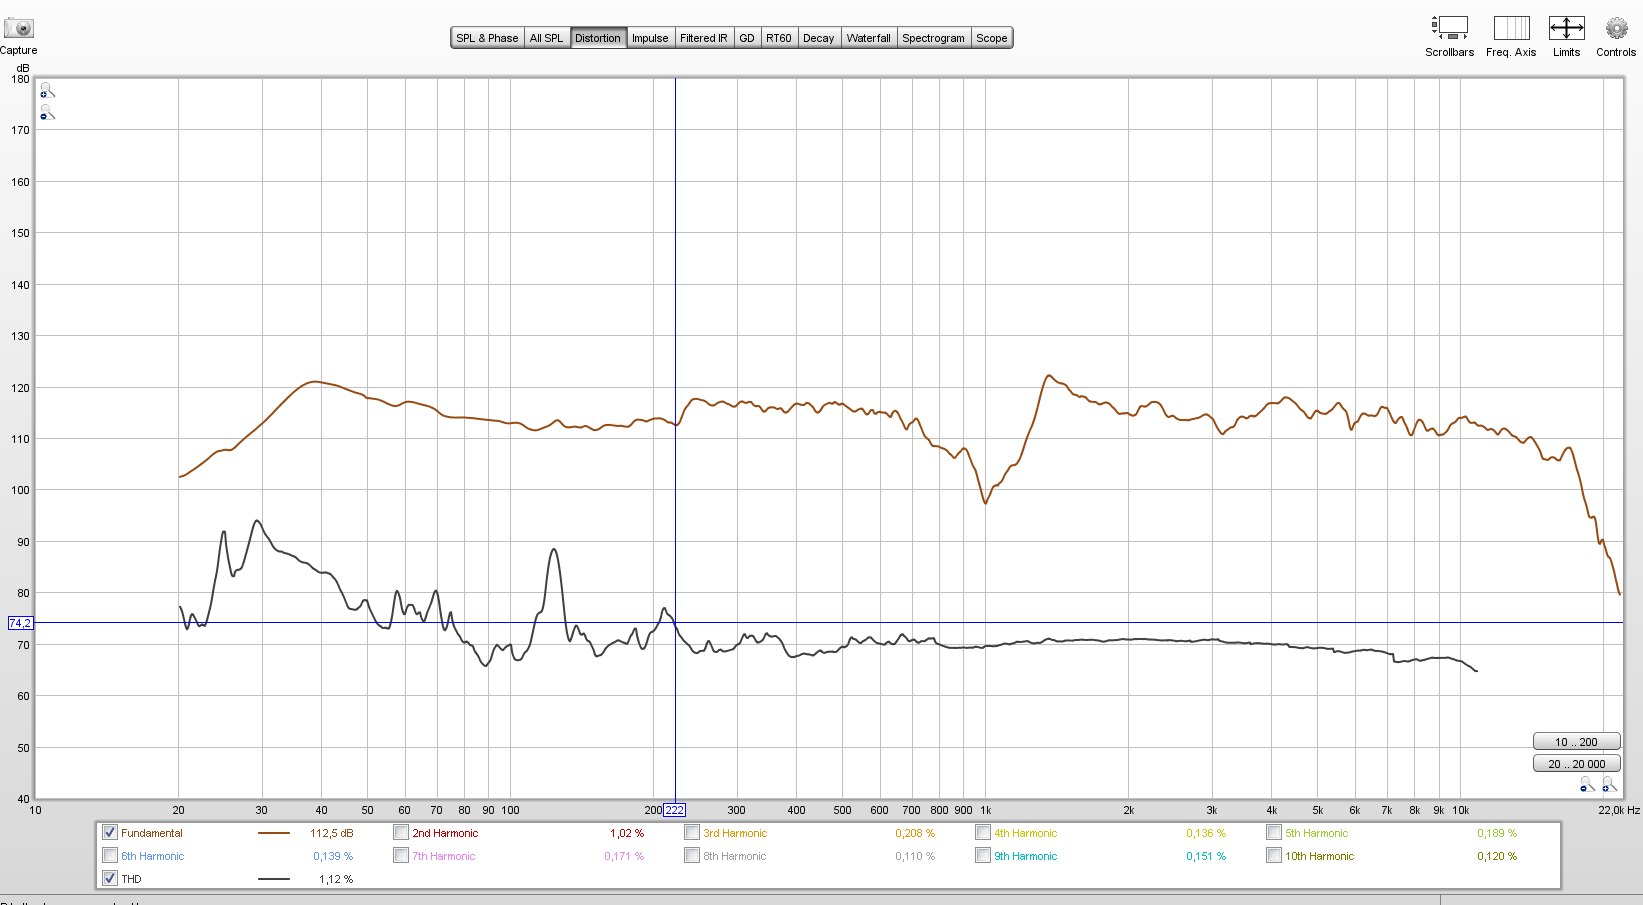The width and height of the screenshot is (1643, 905).
Task: Switch the Freq. Axis mode icon
Action: click(x=1511, y=28)
